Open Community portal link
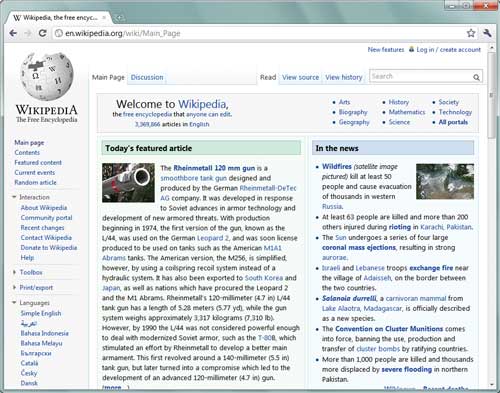Viewport: 500px width, 393px height. coord(46,218)
